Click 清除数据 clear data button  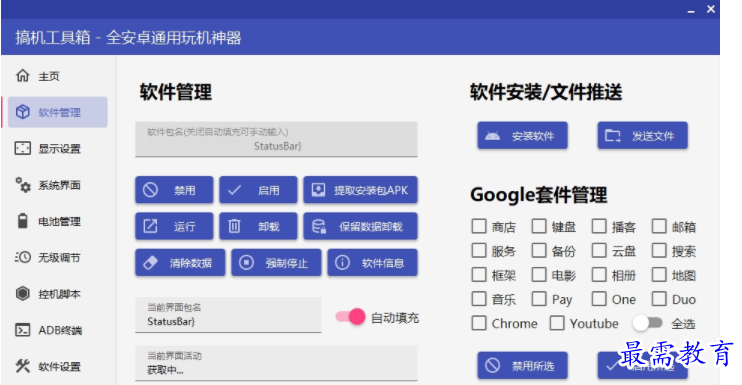point(180,262)
